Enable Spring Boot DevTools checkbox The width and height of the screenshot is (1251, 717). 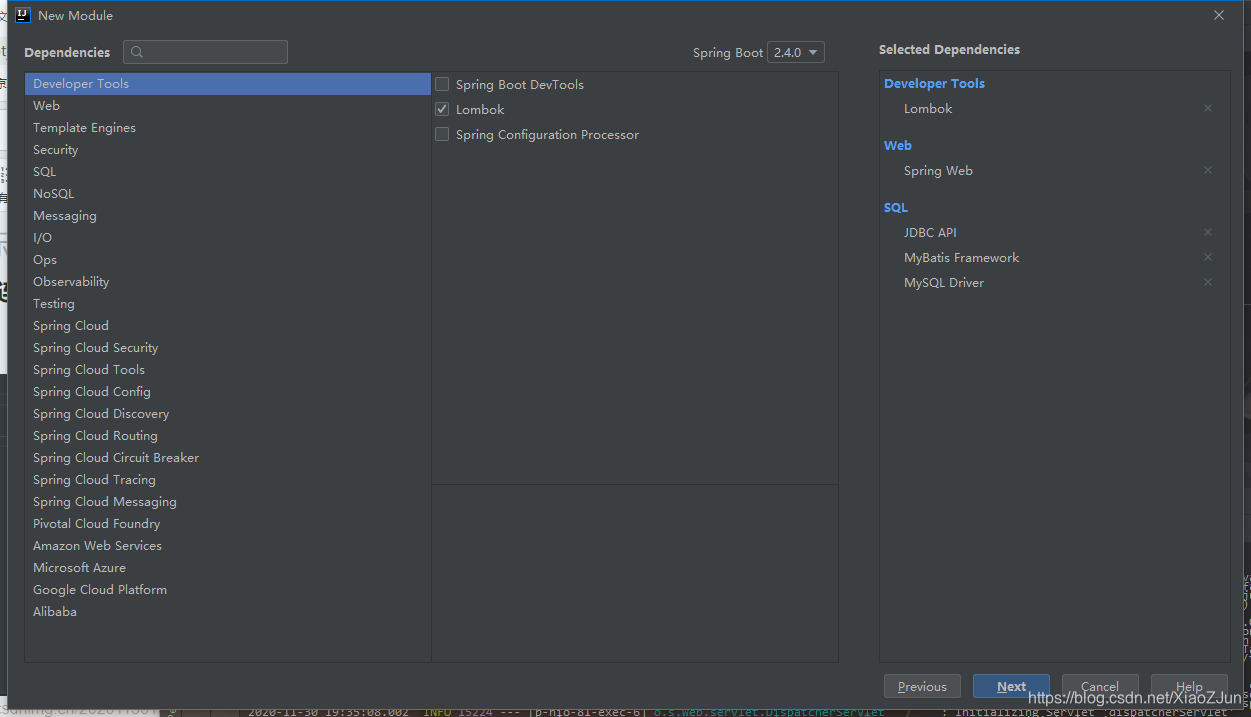click(x=442, y=84)
